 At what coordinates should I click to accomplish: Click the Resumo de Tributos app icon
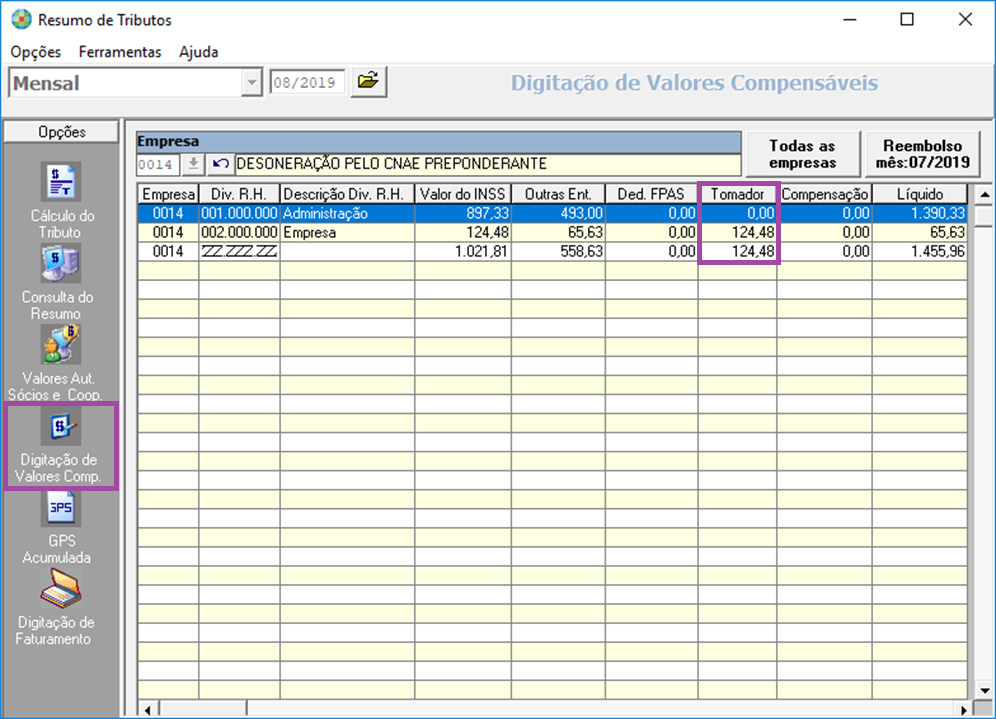pos(21,20)
